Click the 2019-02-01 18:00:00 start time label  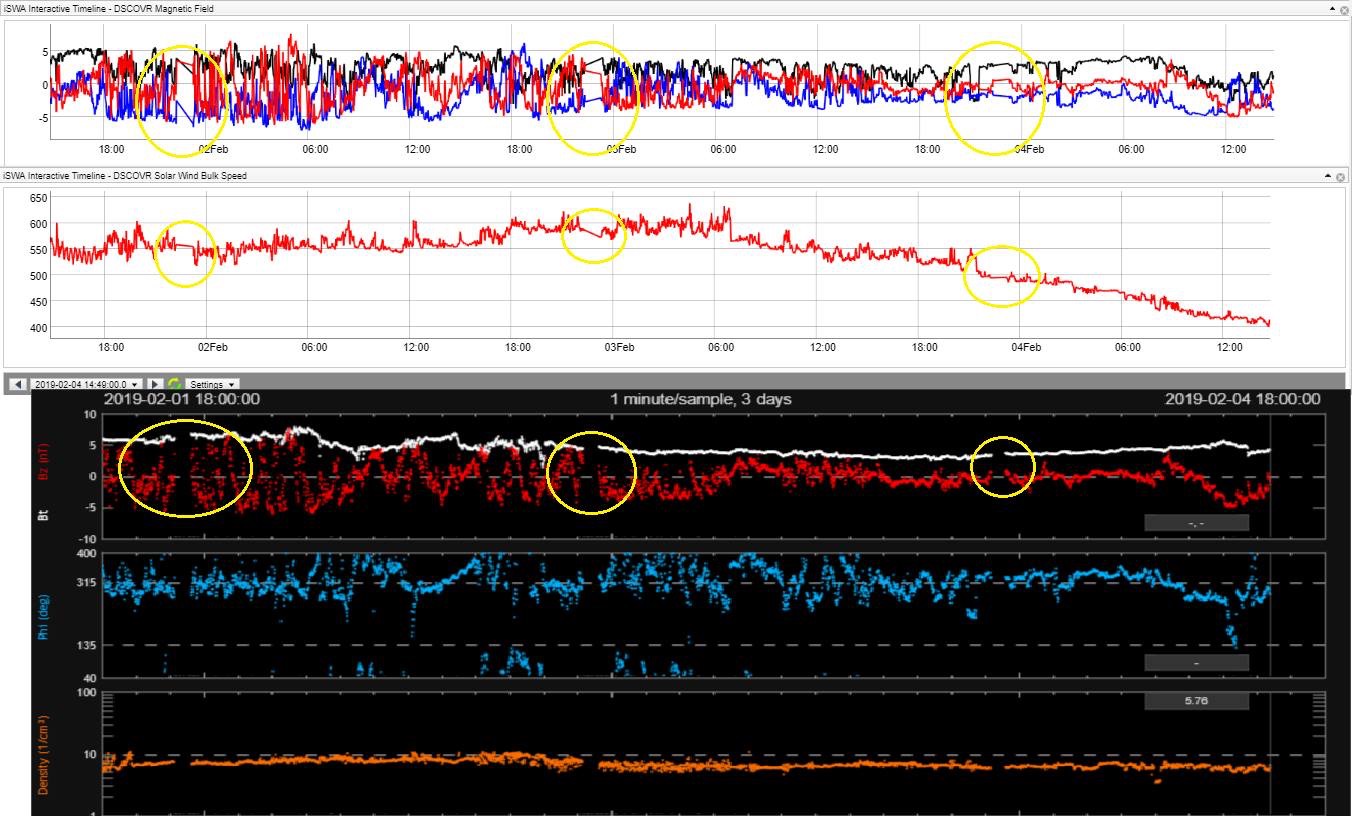pos(182,399)
